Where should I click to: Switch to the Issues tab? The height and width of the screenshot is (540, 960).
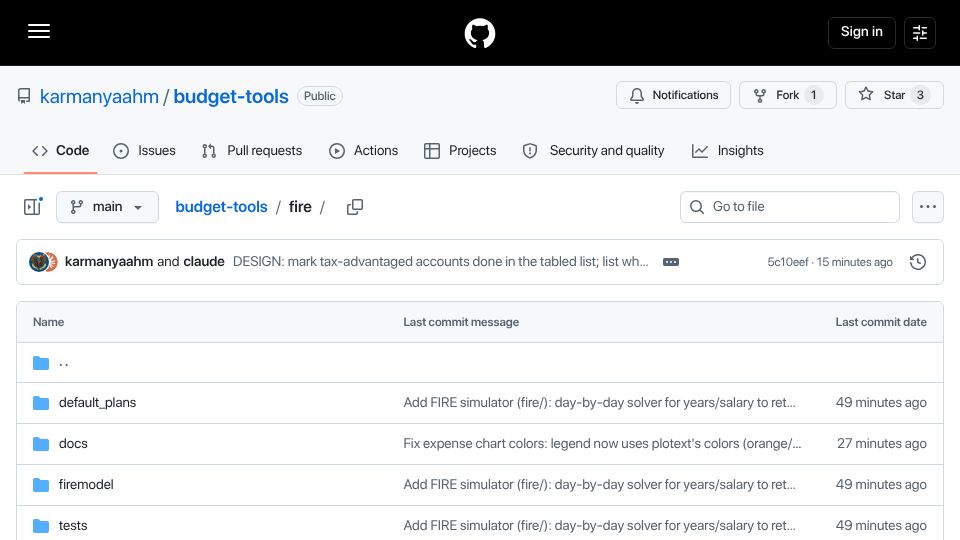[144, 151]
